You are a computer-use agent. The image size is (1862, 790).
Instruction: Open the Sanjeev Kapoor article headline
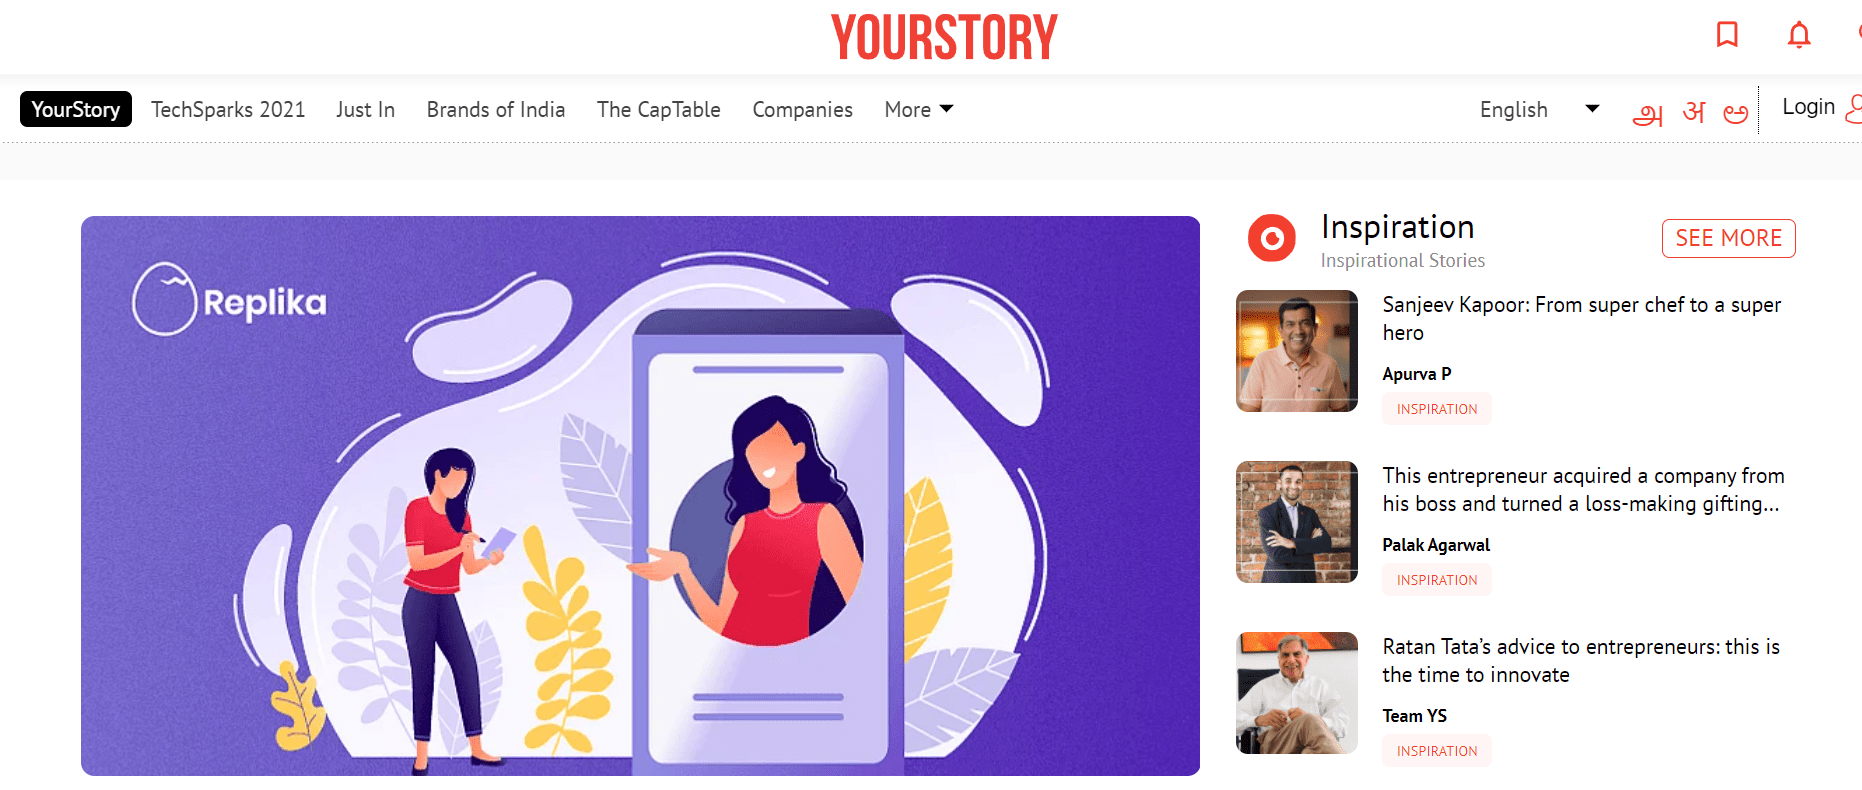(1582, 319)
